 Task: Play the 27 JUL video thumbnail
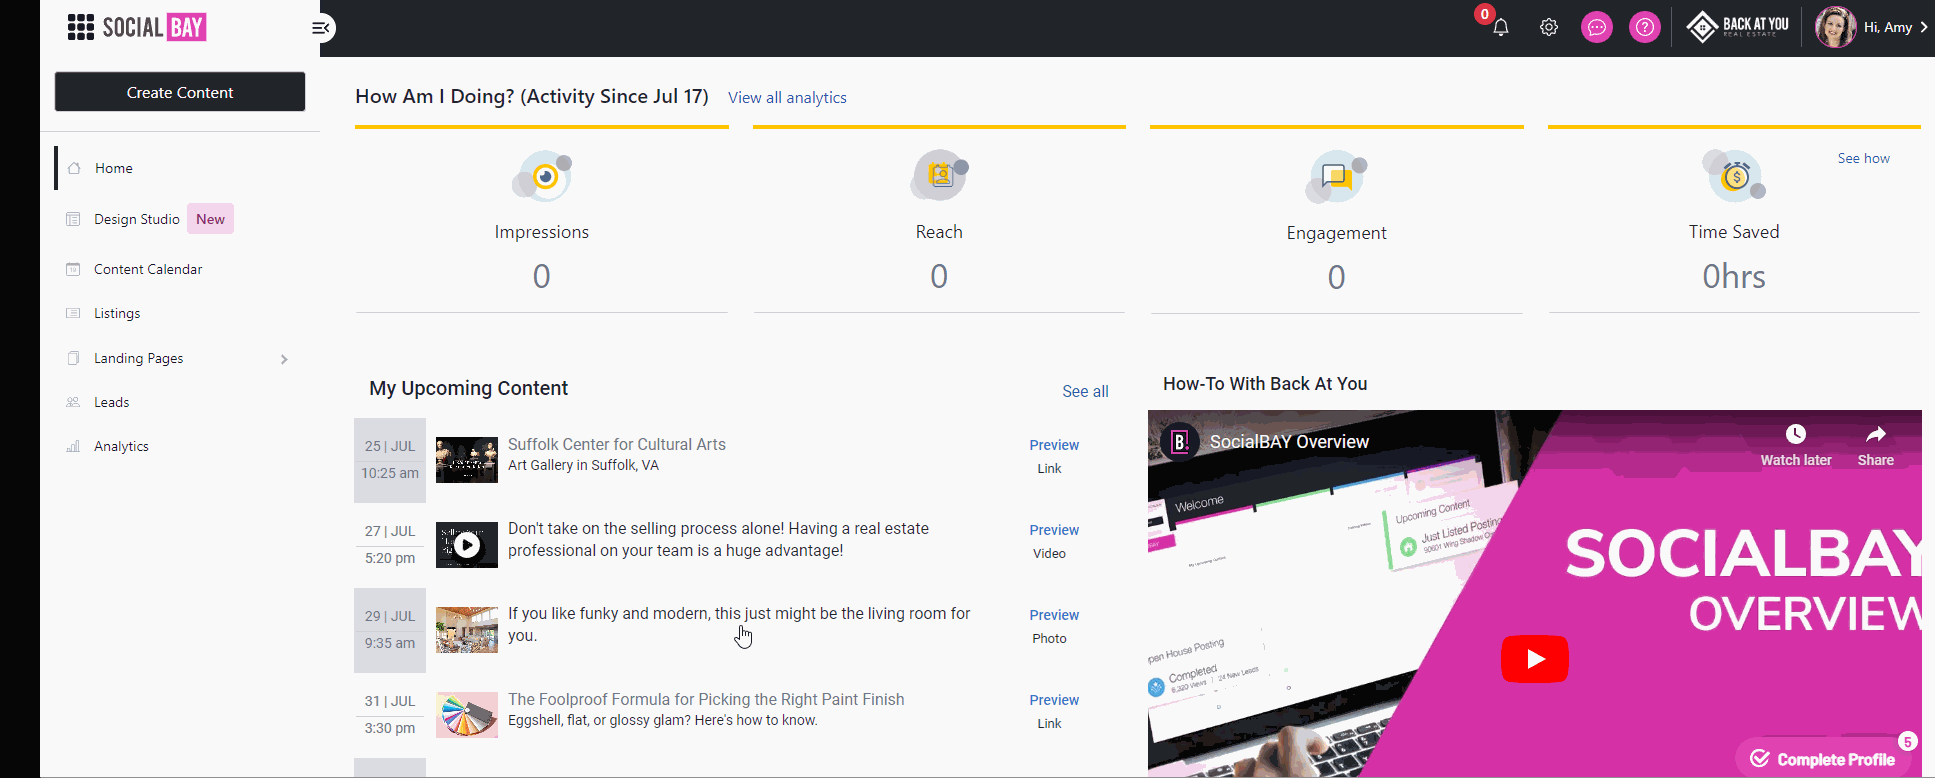(467, 545)
